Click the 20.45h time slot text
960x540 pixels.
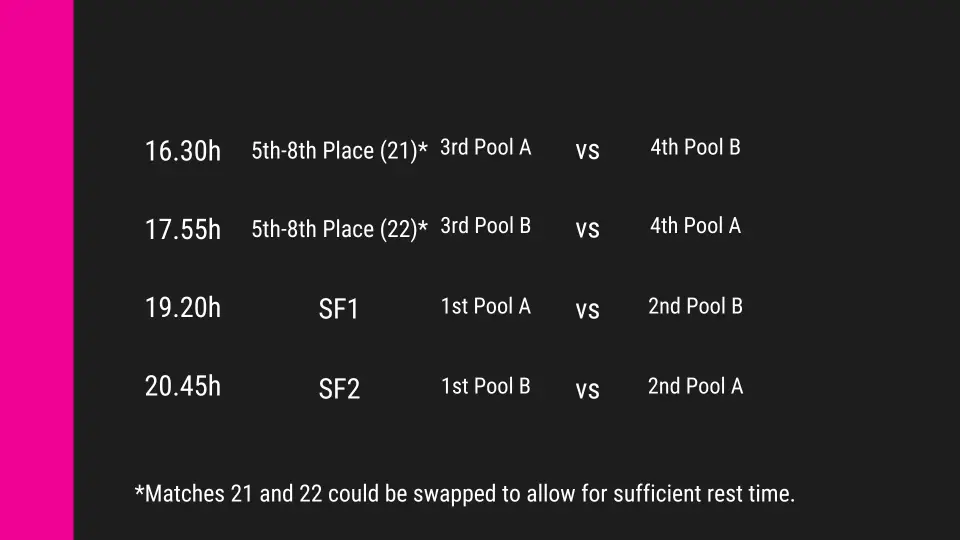click(x=183, y=387)
